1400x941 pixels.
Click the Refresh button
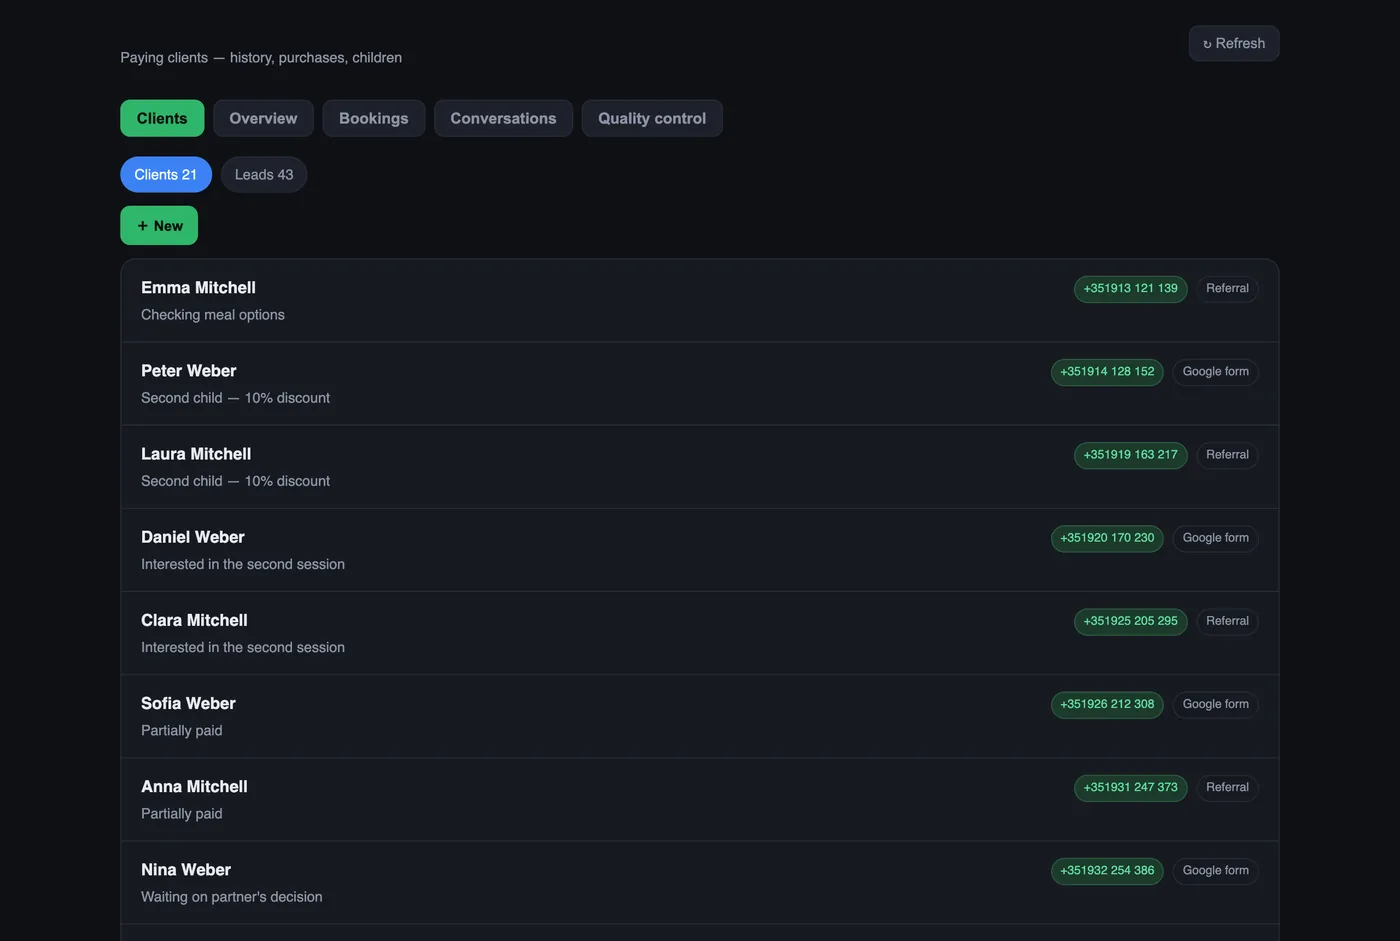pos(1233,43)
